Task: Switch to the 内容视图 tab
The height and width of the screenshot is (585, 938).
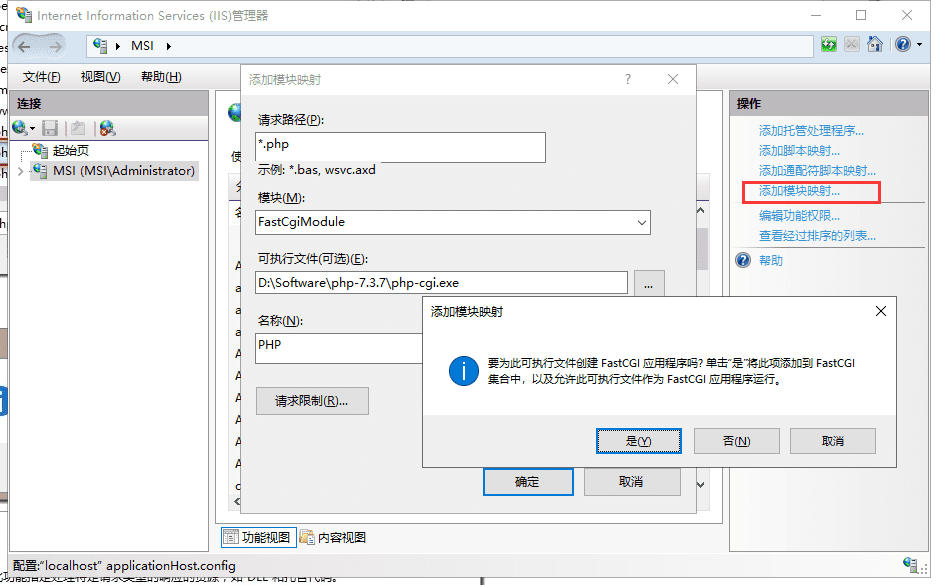Action: point(333,537)
